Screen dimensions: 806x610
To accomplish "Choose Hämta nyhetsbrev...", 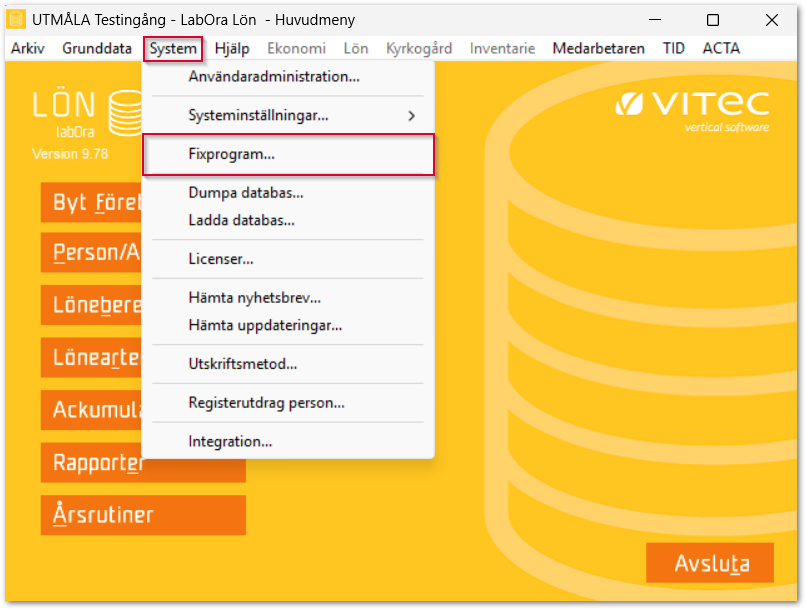I will 288,298.
